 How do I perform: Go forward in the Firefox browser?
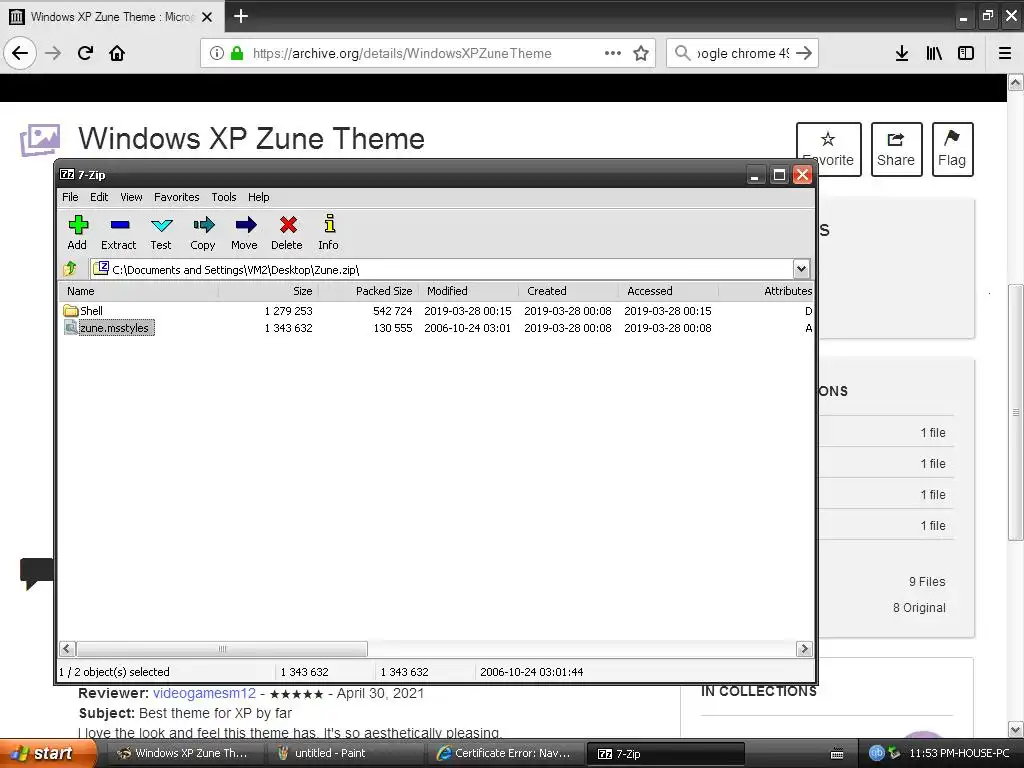tap(53, 53)
